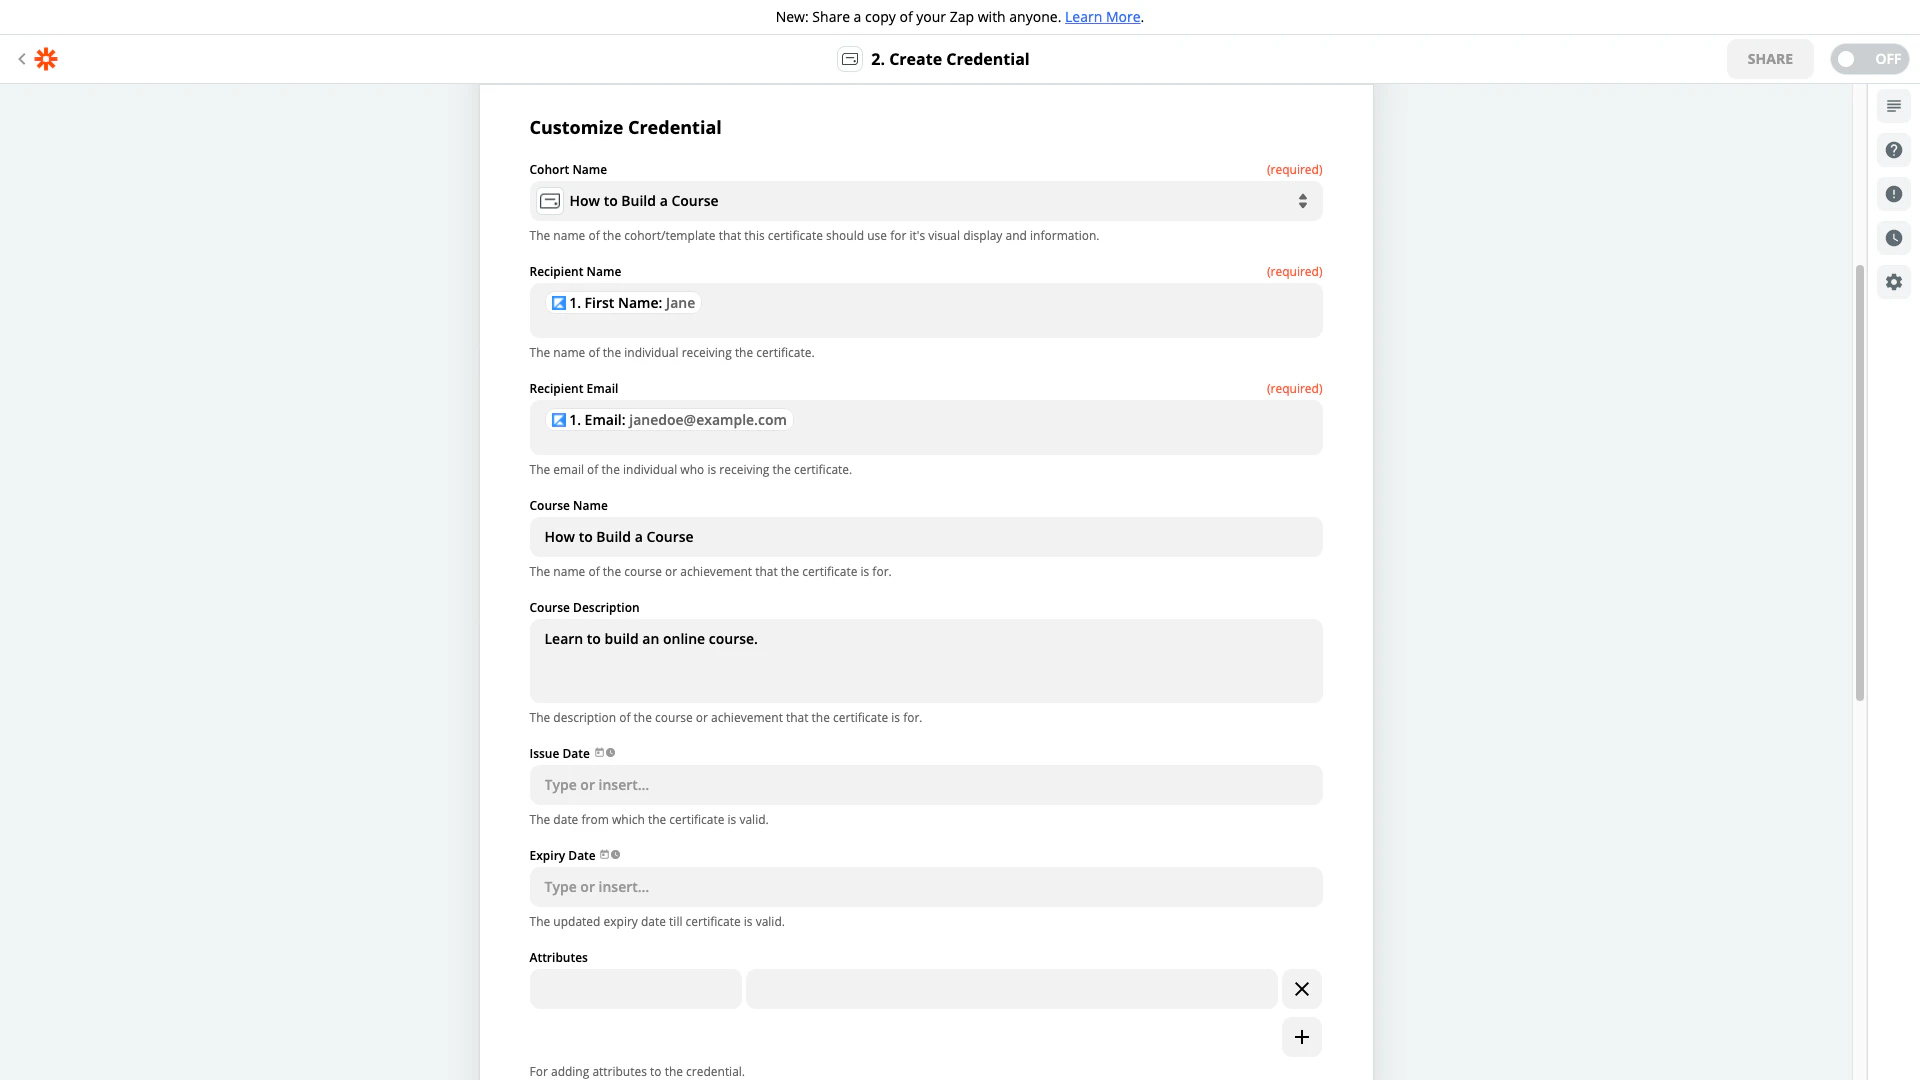This screenshot has width=1920, height=1080.
Task: Click the Cohort Name dropdown arrows
Action: pyautogui.click(x=1302, y=201)
